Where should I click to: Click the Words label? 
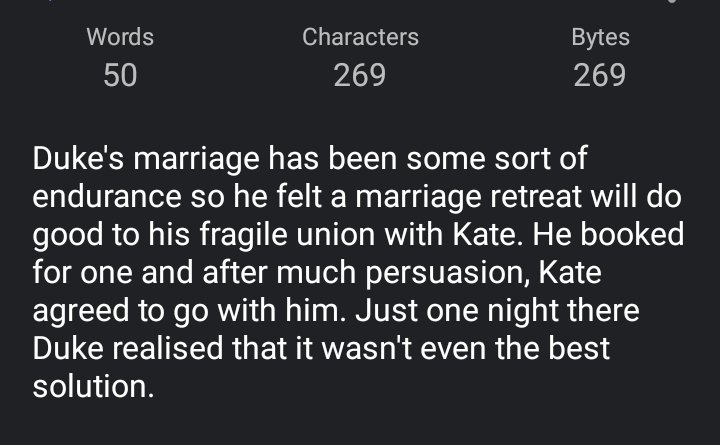120,37
